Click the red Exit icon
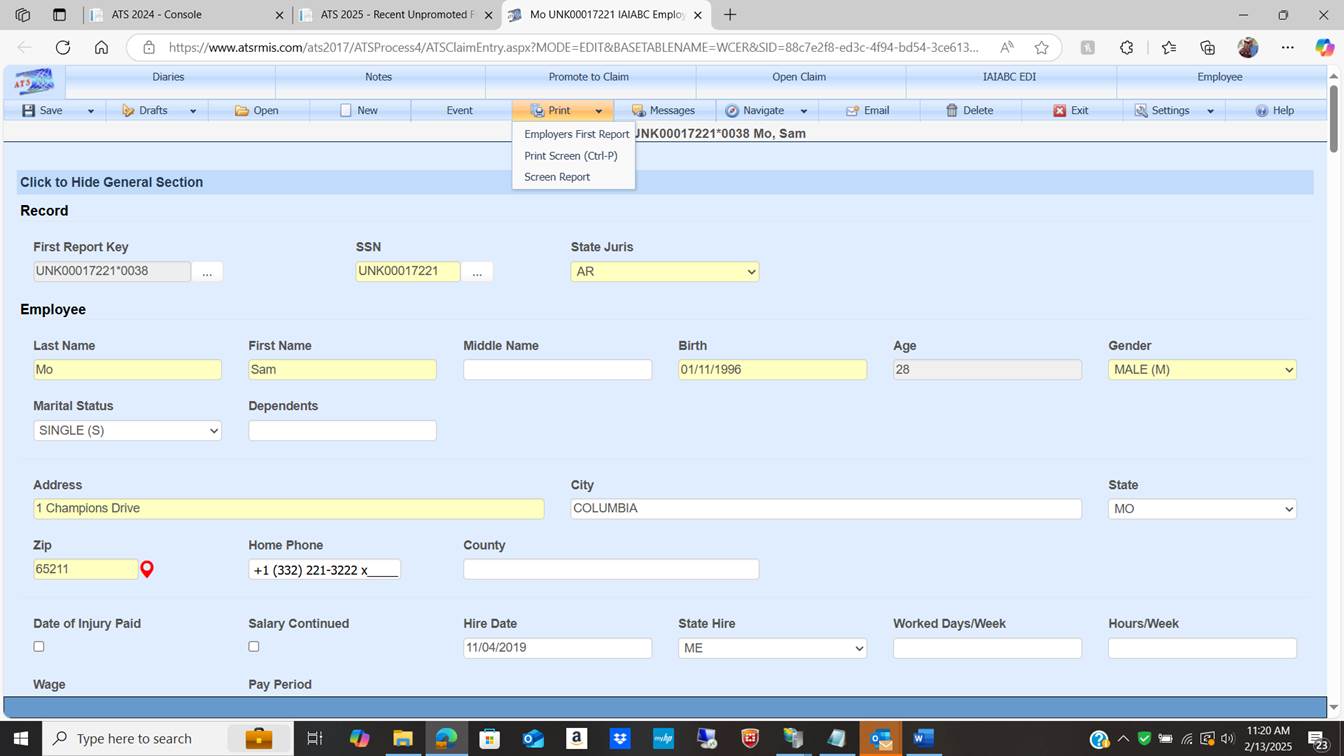 point(1059,111)
